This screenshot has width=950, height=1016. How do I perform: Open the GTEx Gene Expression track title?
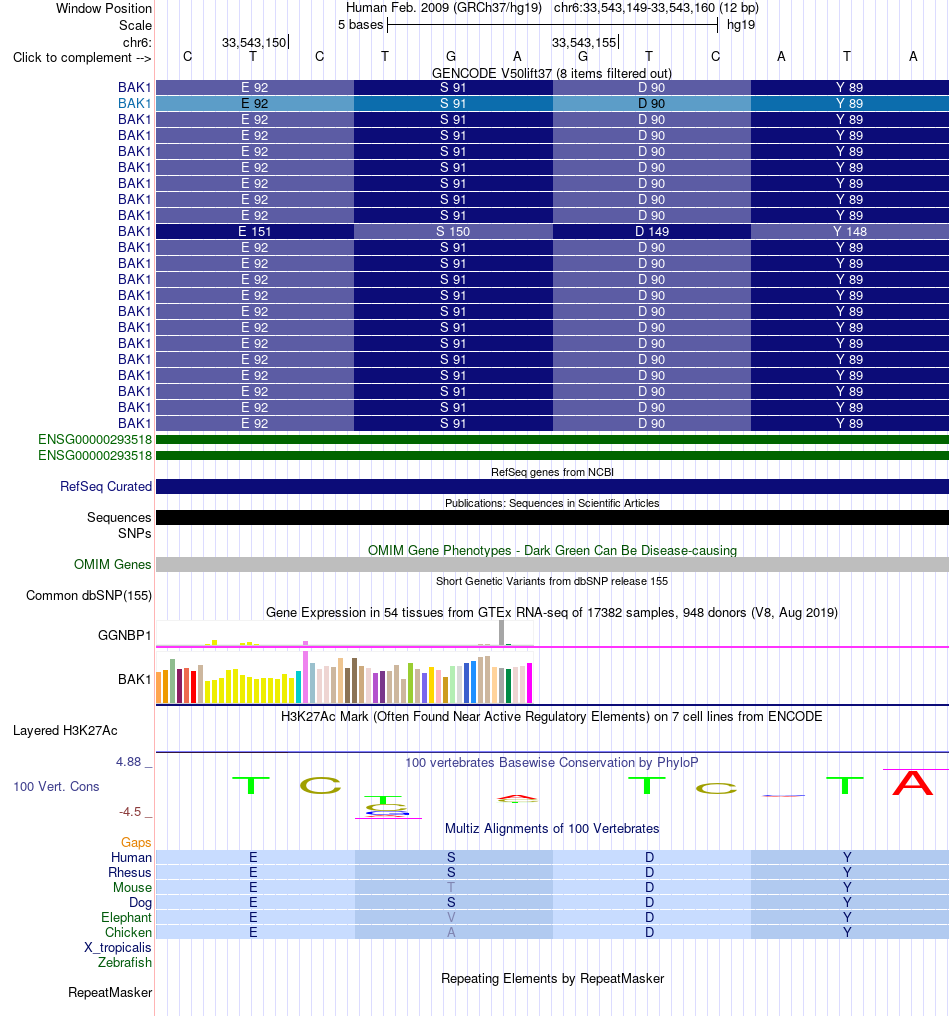click(x=552, y=612)
